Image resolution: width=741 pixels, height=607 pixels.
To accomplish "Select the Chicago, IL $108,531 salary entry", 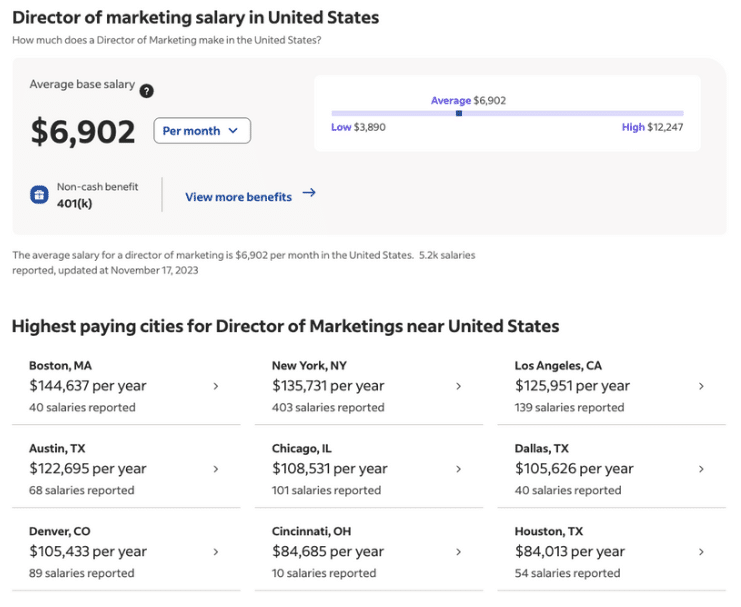I will pyautogui.click(x=369, y=469).
